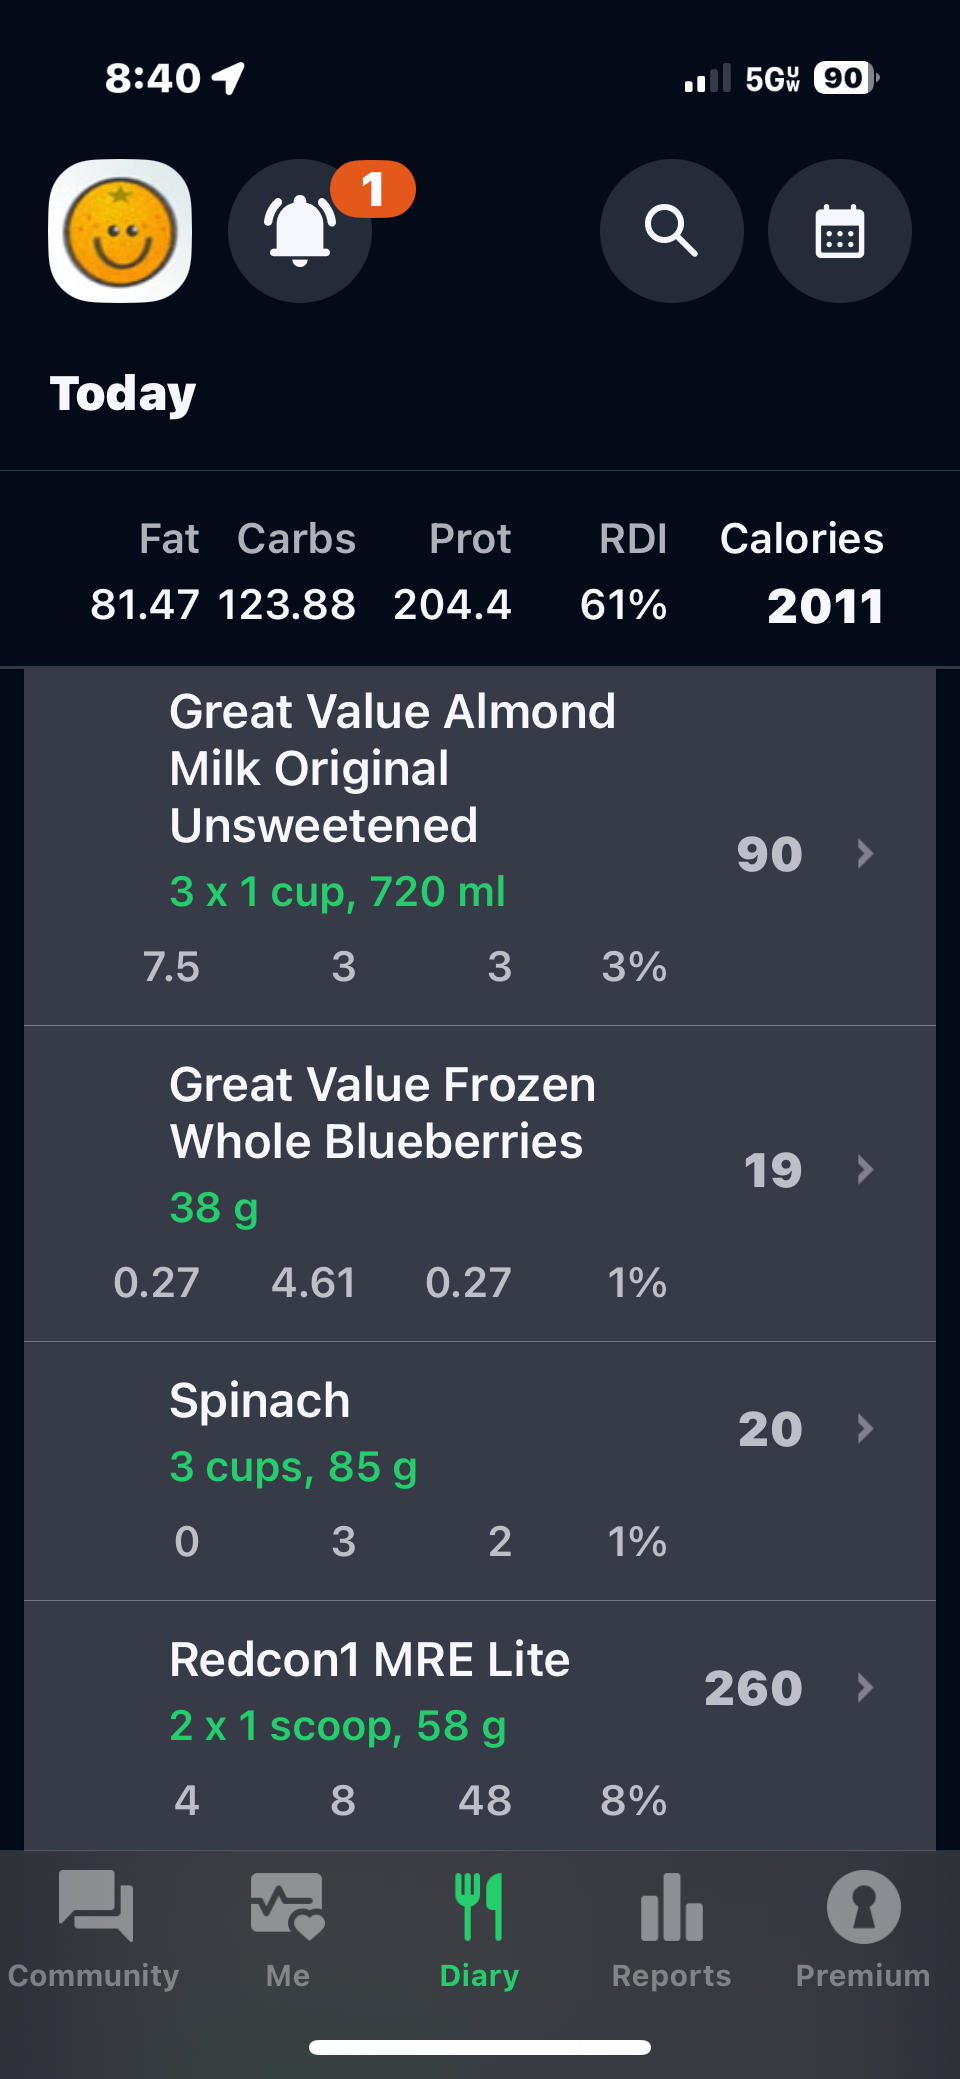Open the Reports bar chart icon

[671, 1906]
